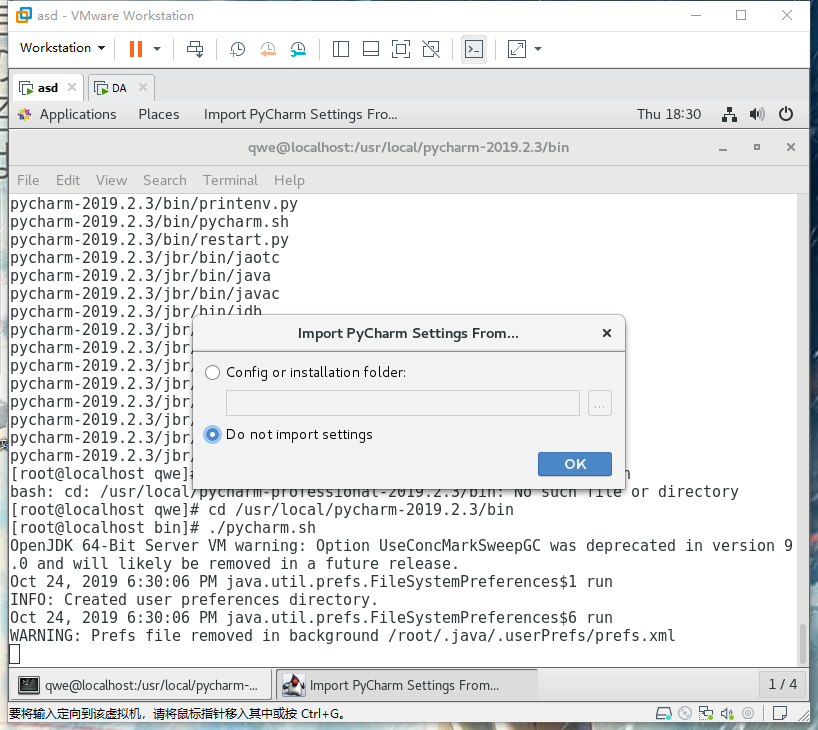Open the terminal View menu
The image size is (818, 730).
click(x=111, y=180)
